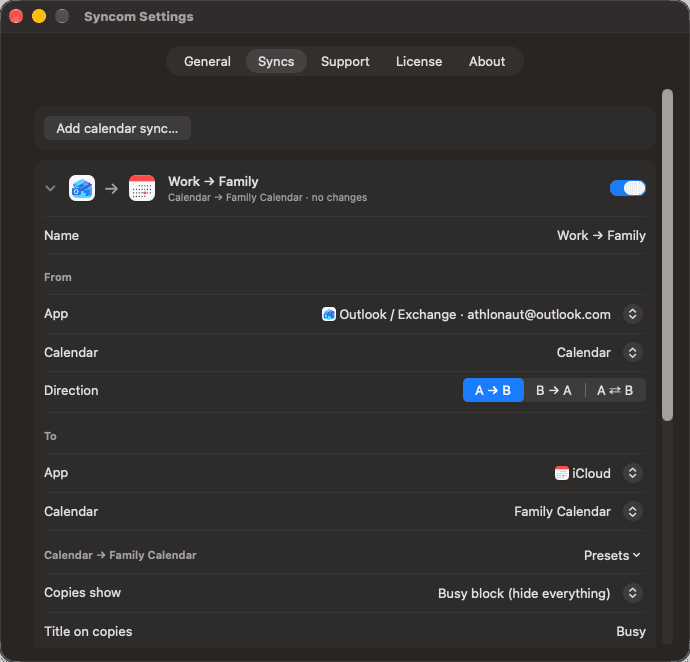Image resolution: width=690 pixels, height=662 pixels.
Task: Open the To App dropdown showing iCloud
Action: point(632,473)
